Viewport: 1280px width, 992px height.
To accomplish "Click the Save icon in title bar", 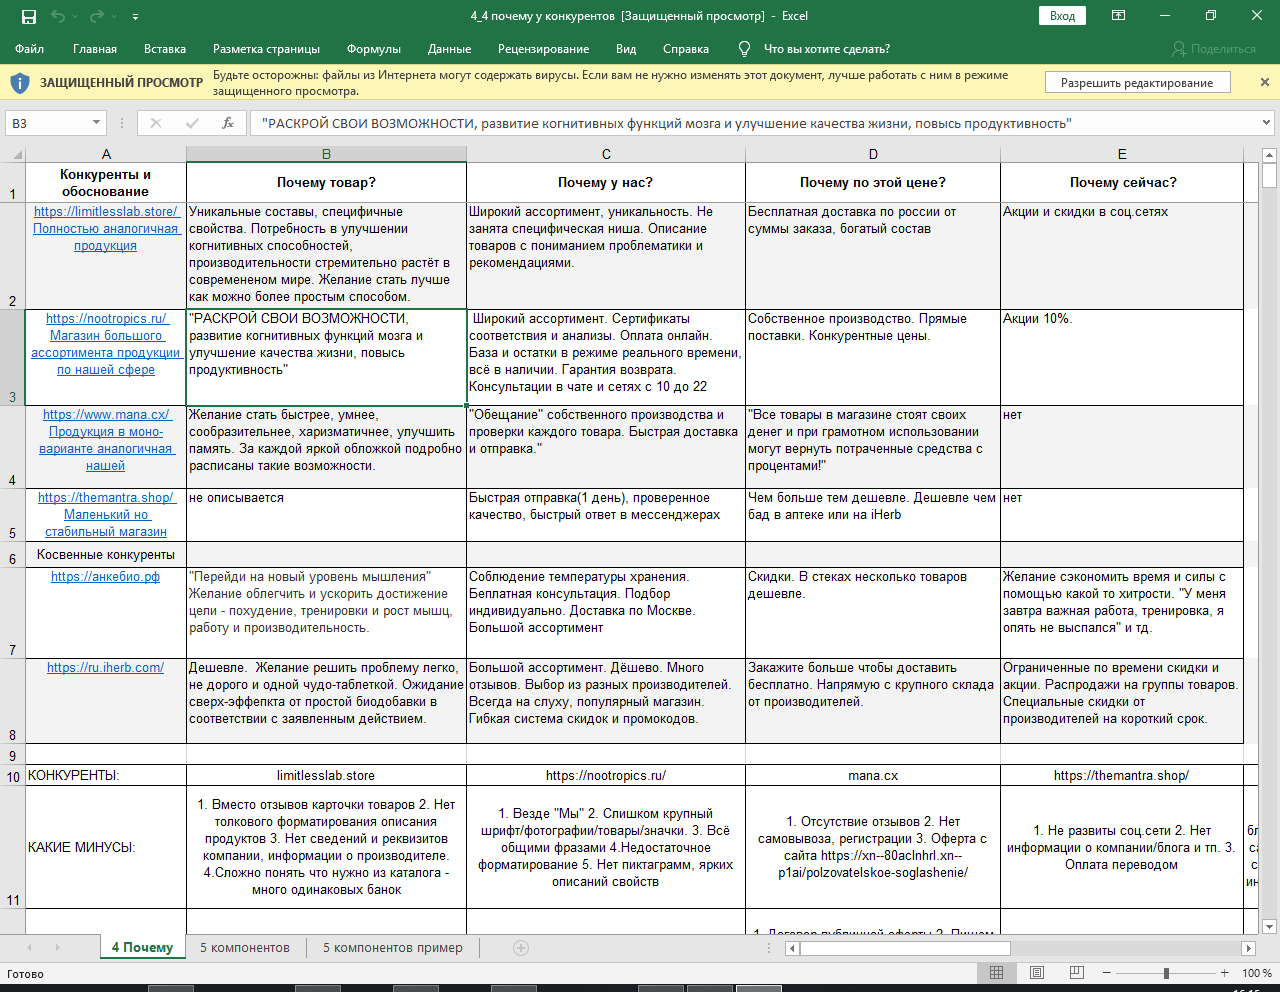I will pos(28,16).
